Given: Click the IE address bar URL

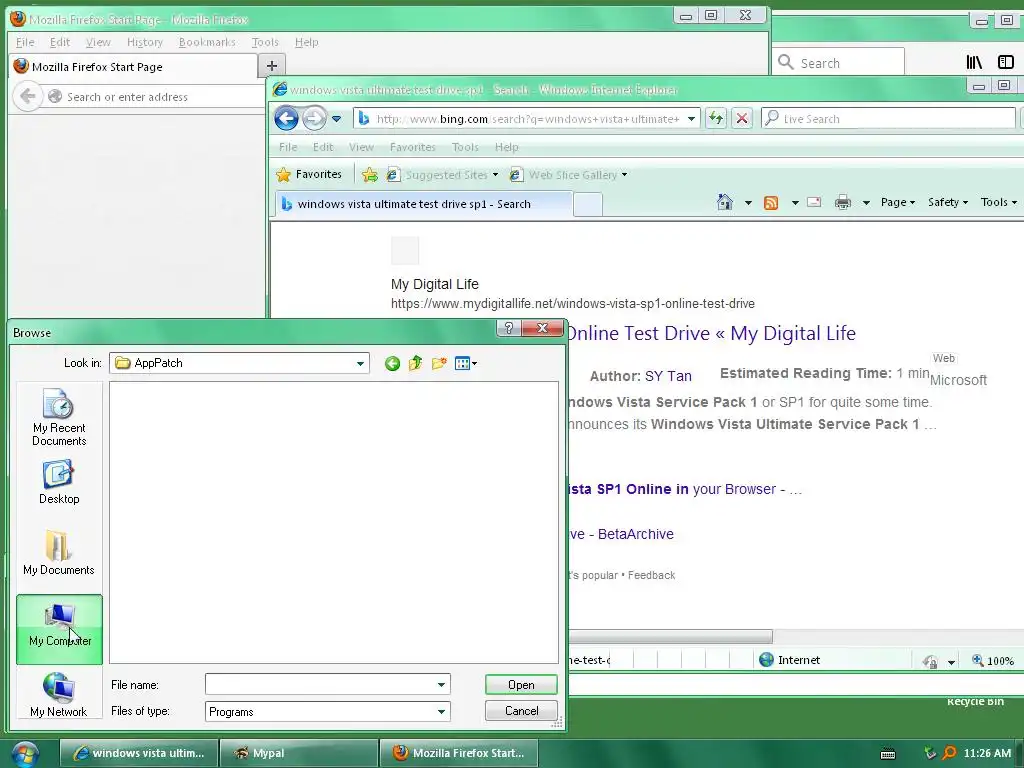Looking at the screenshot, I should click(x=528, y=119).
